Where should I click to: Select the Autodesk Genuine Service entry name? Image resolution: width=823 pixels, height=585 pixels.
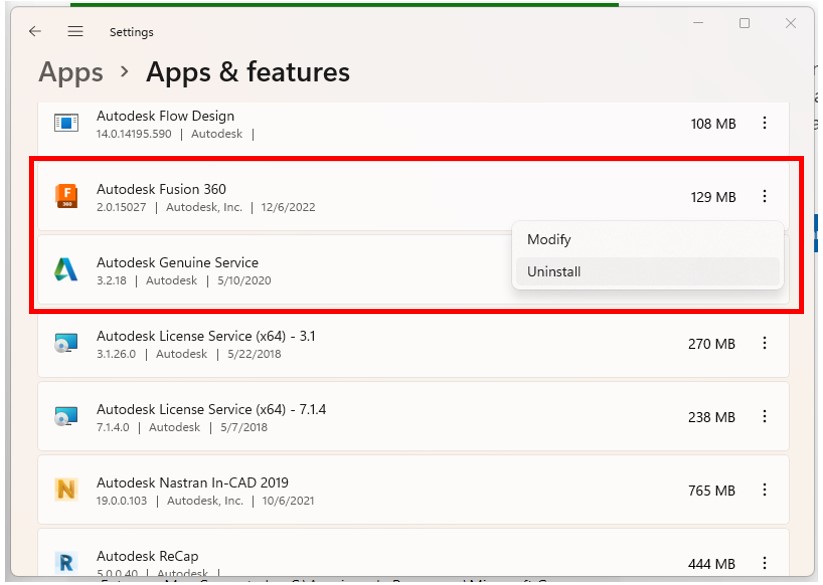pyautogui.click(x=177, y=262)
